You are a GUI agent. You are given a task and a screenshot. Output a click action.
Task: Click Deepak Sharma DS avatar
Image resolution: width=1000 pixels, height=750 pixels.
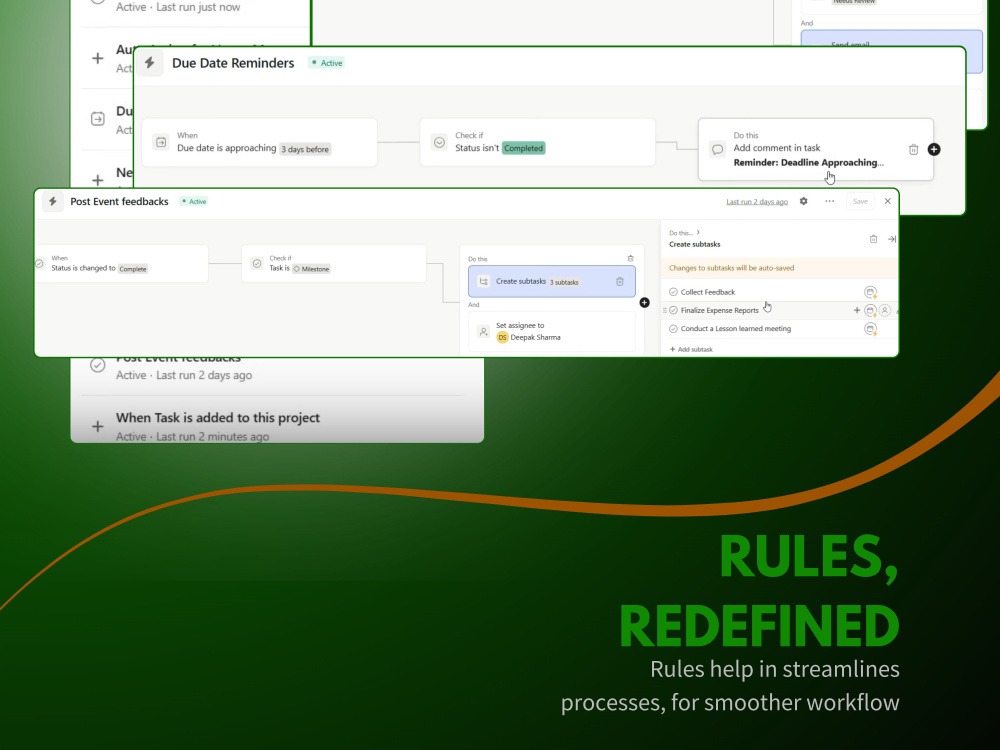tap(502, 337)
